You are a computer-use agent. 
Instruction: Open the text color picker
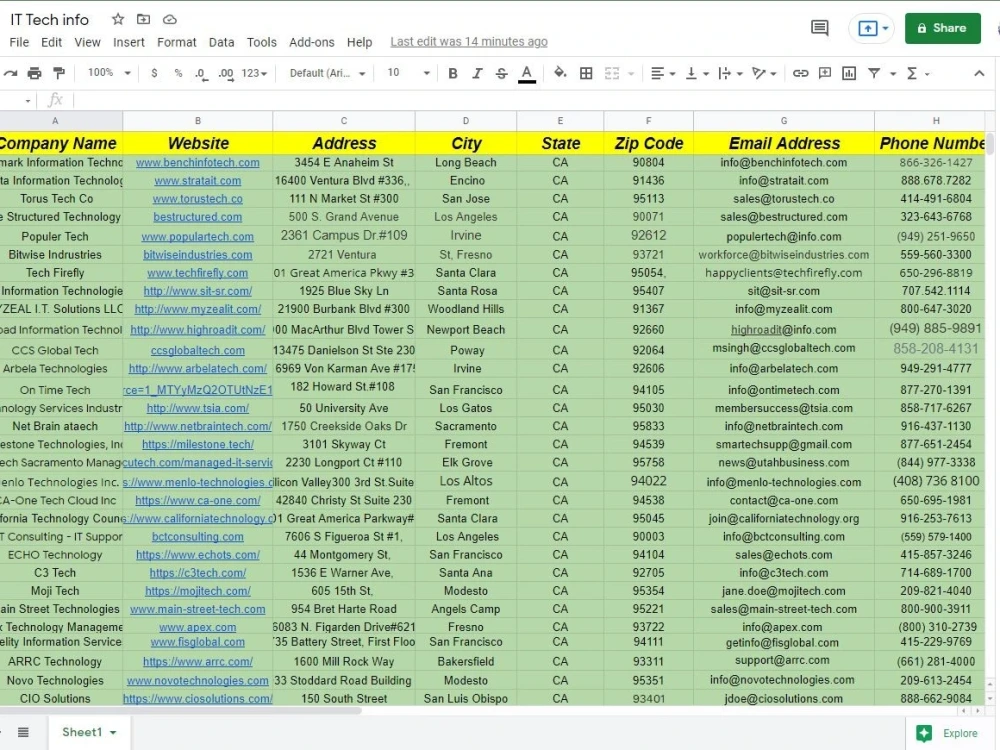tap(527, 73)
